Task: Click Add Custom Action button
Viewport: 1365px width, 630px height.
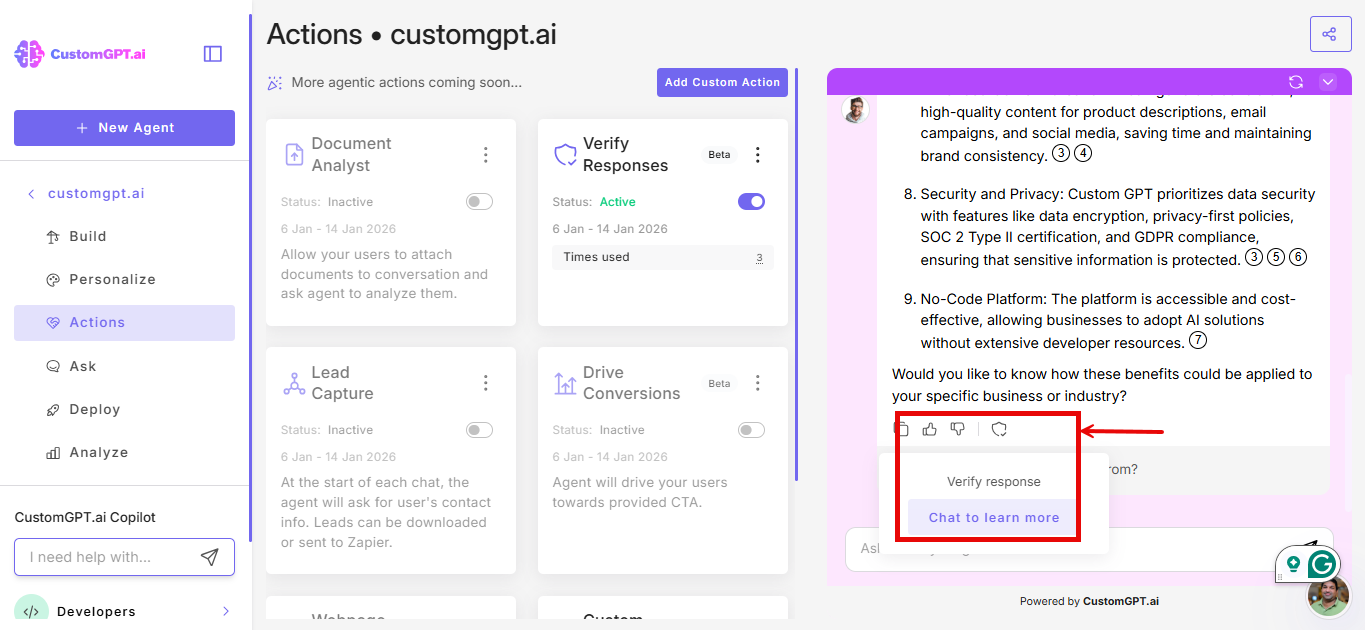Action: 722,82
